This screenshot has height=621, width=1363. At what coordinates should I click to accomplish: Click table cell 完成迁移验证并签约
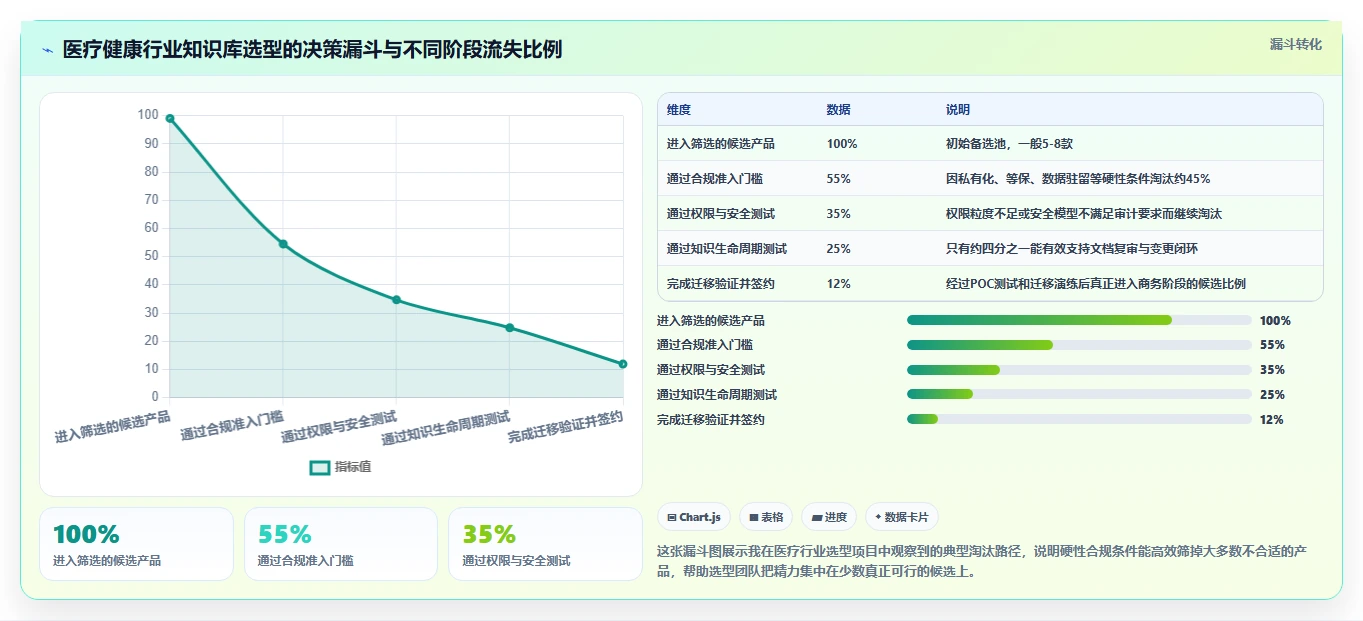coord(721,284)
